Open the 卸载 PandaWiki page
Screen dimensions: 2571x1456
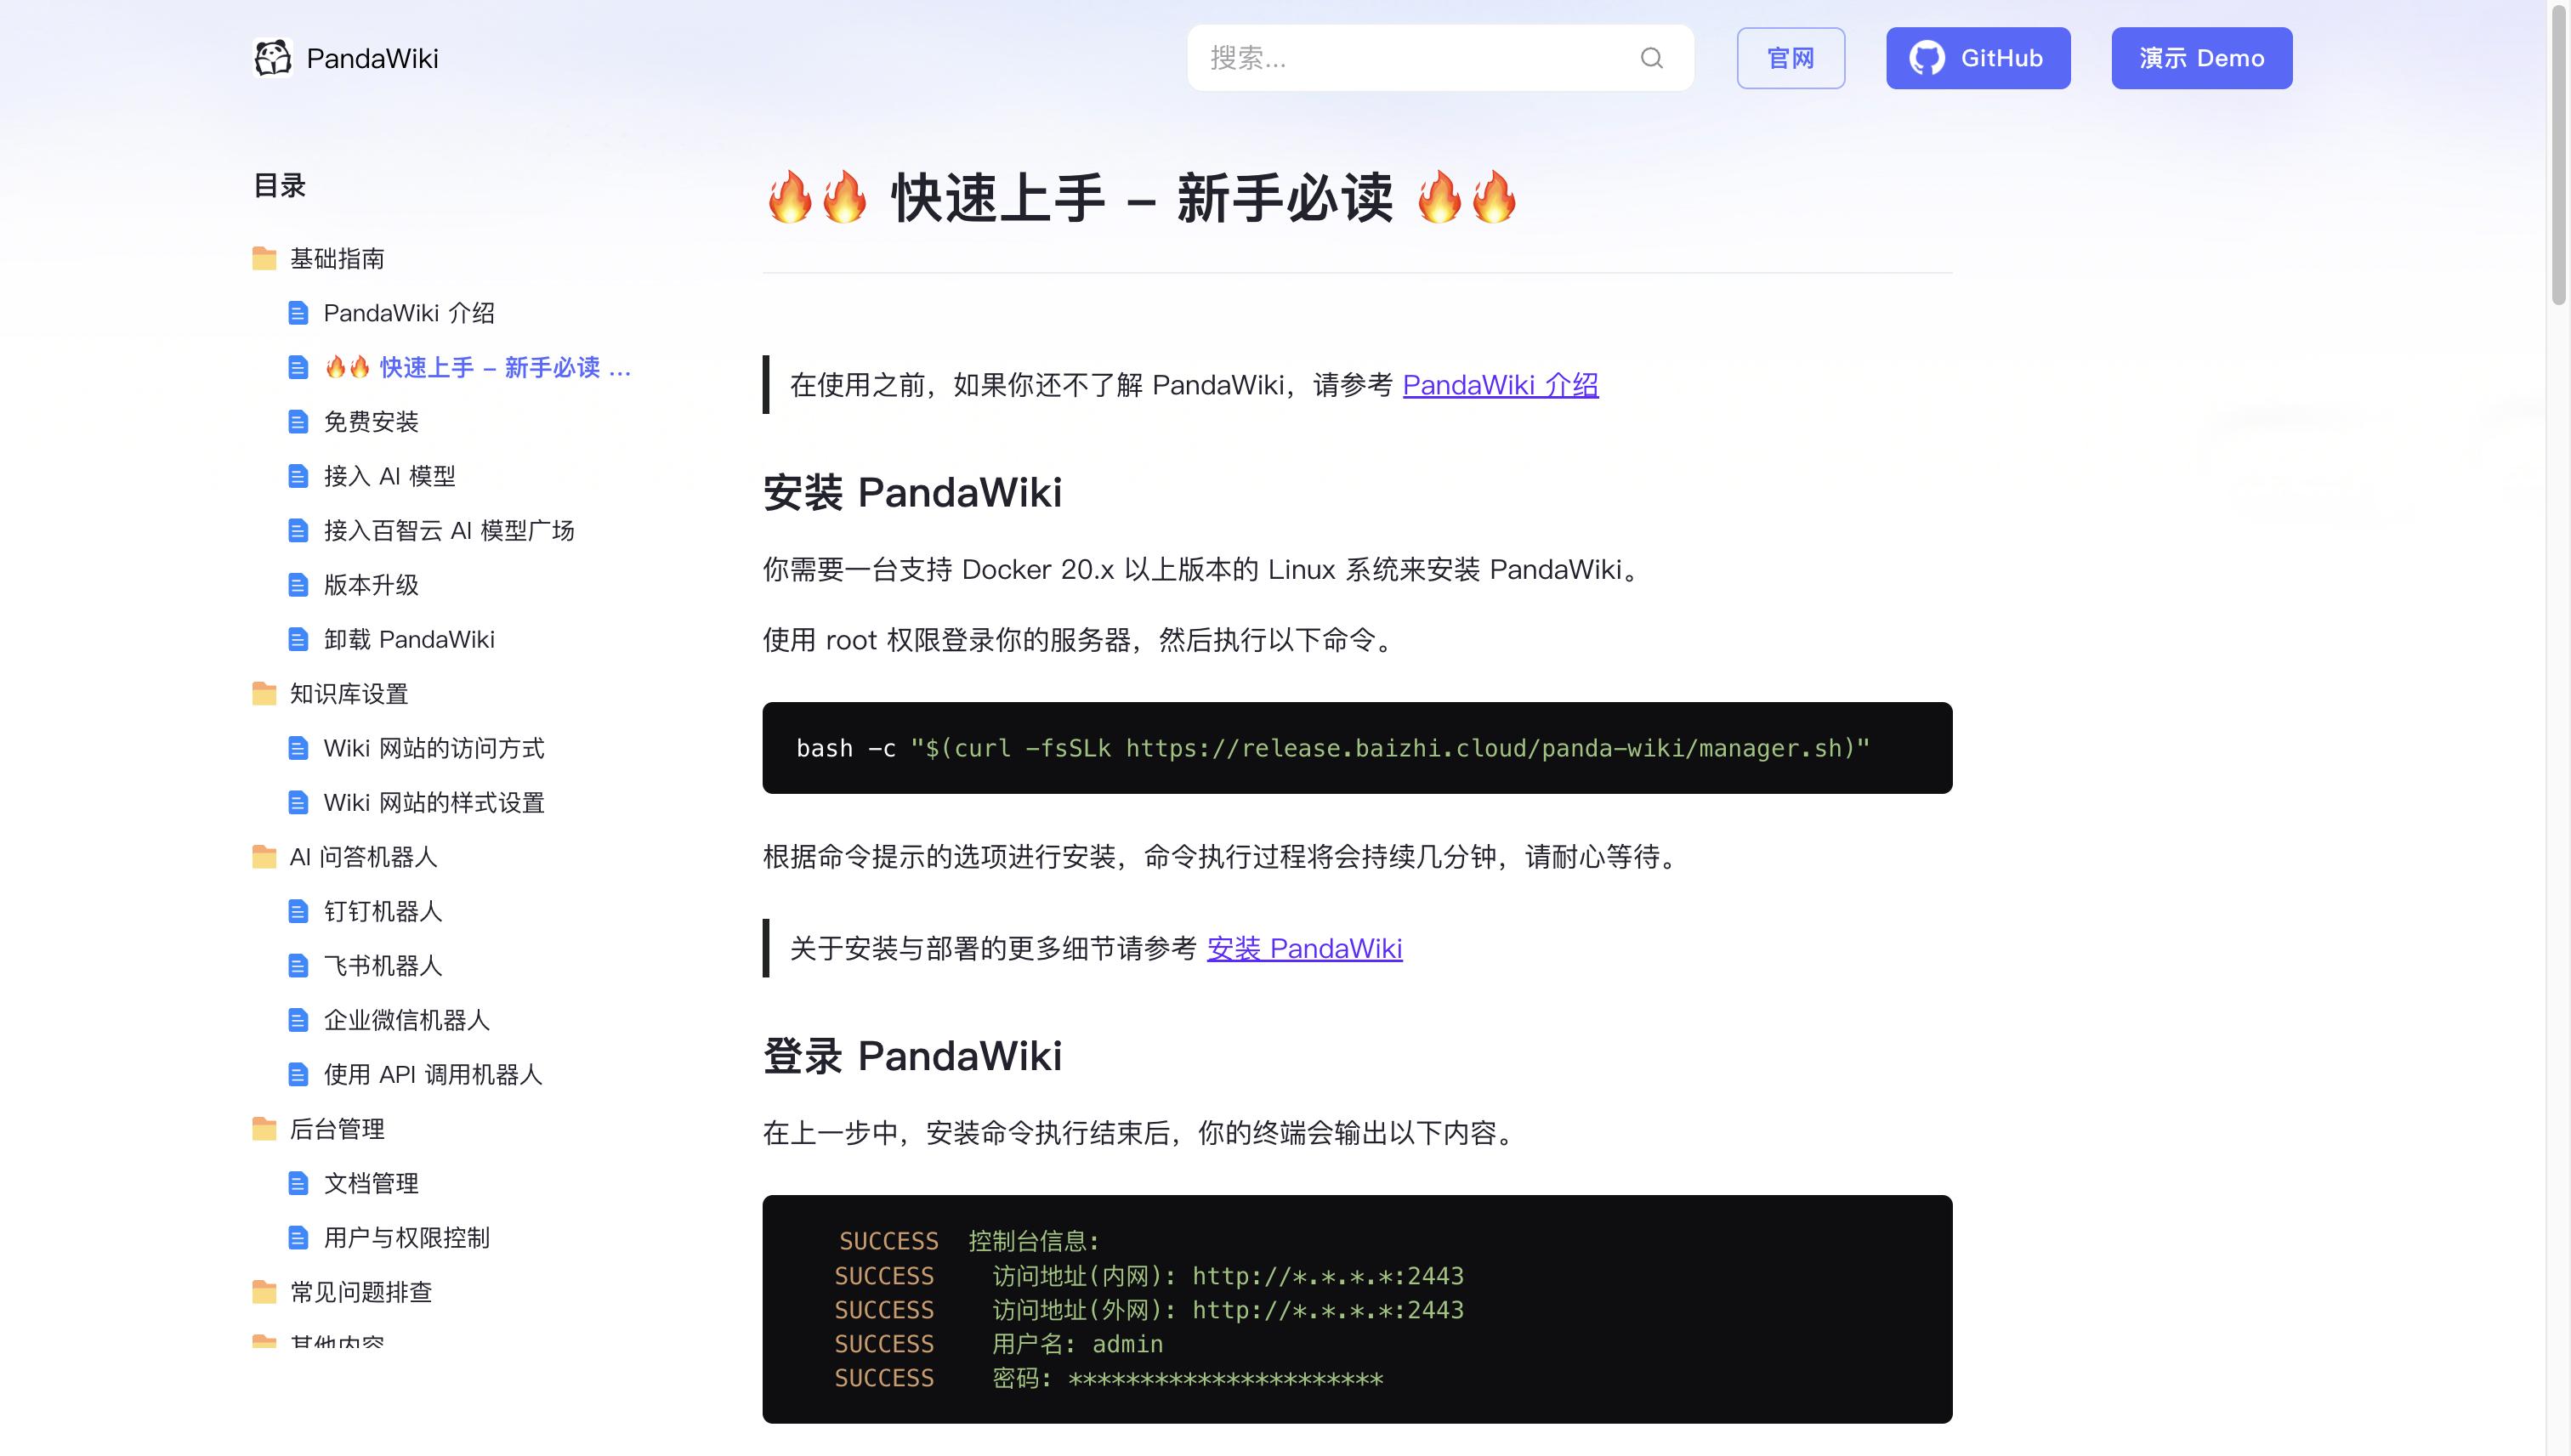pyautogui.click(x=408, y=639)
